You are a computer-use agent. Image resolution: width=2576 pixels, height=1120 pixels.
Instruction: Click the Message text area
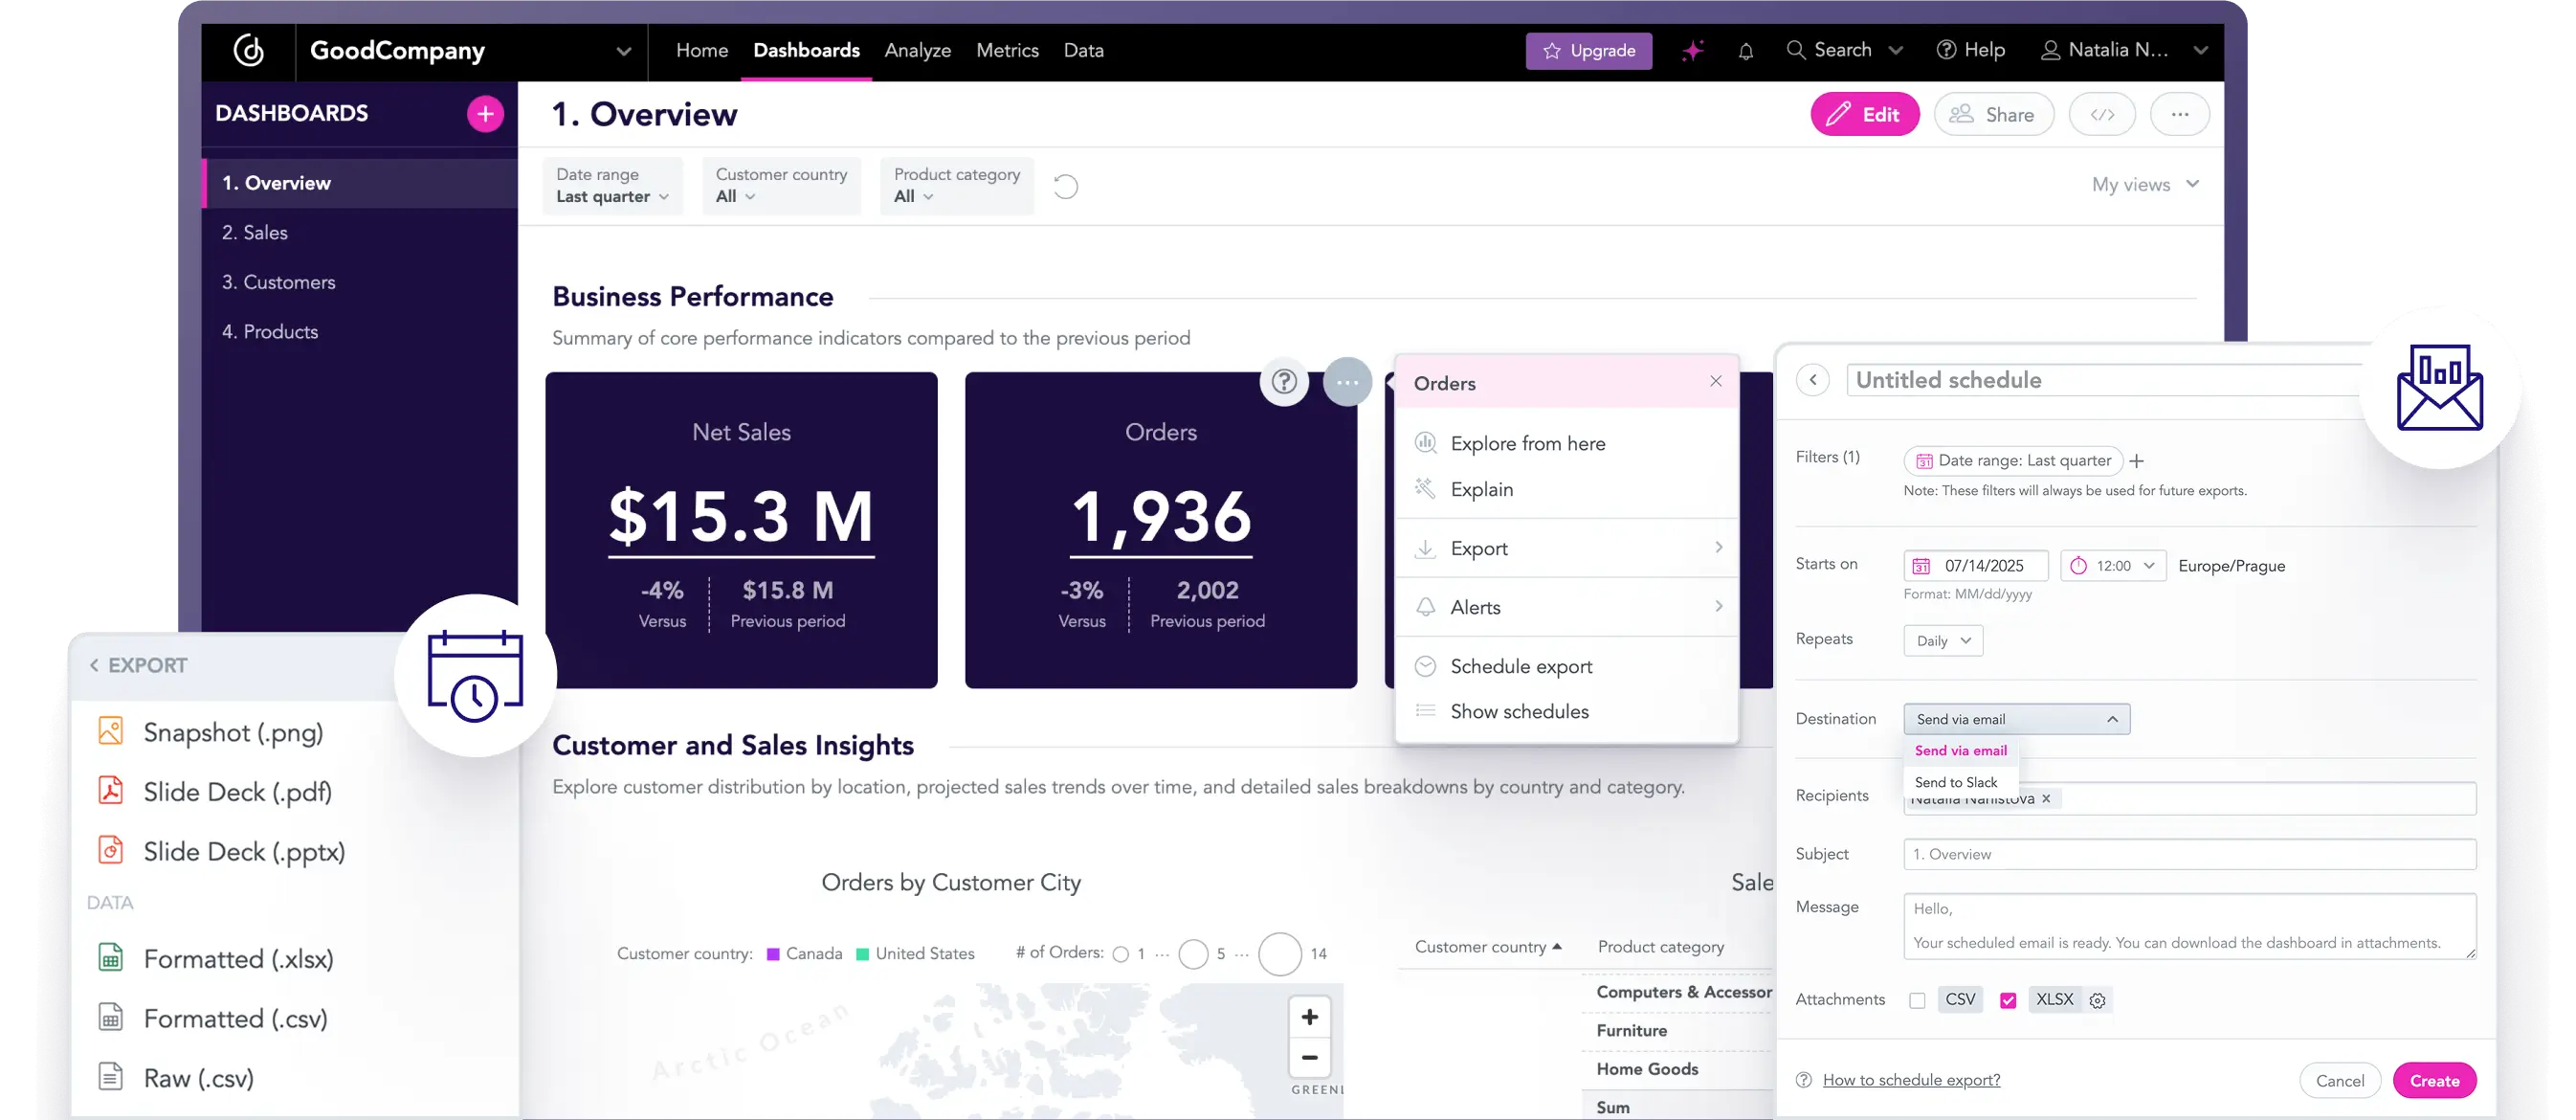[2189, 926]
